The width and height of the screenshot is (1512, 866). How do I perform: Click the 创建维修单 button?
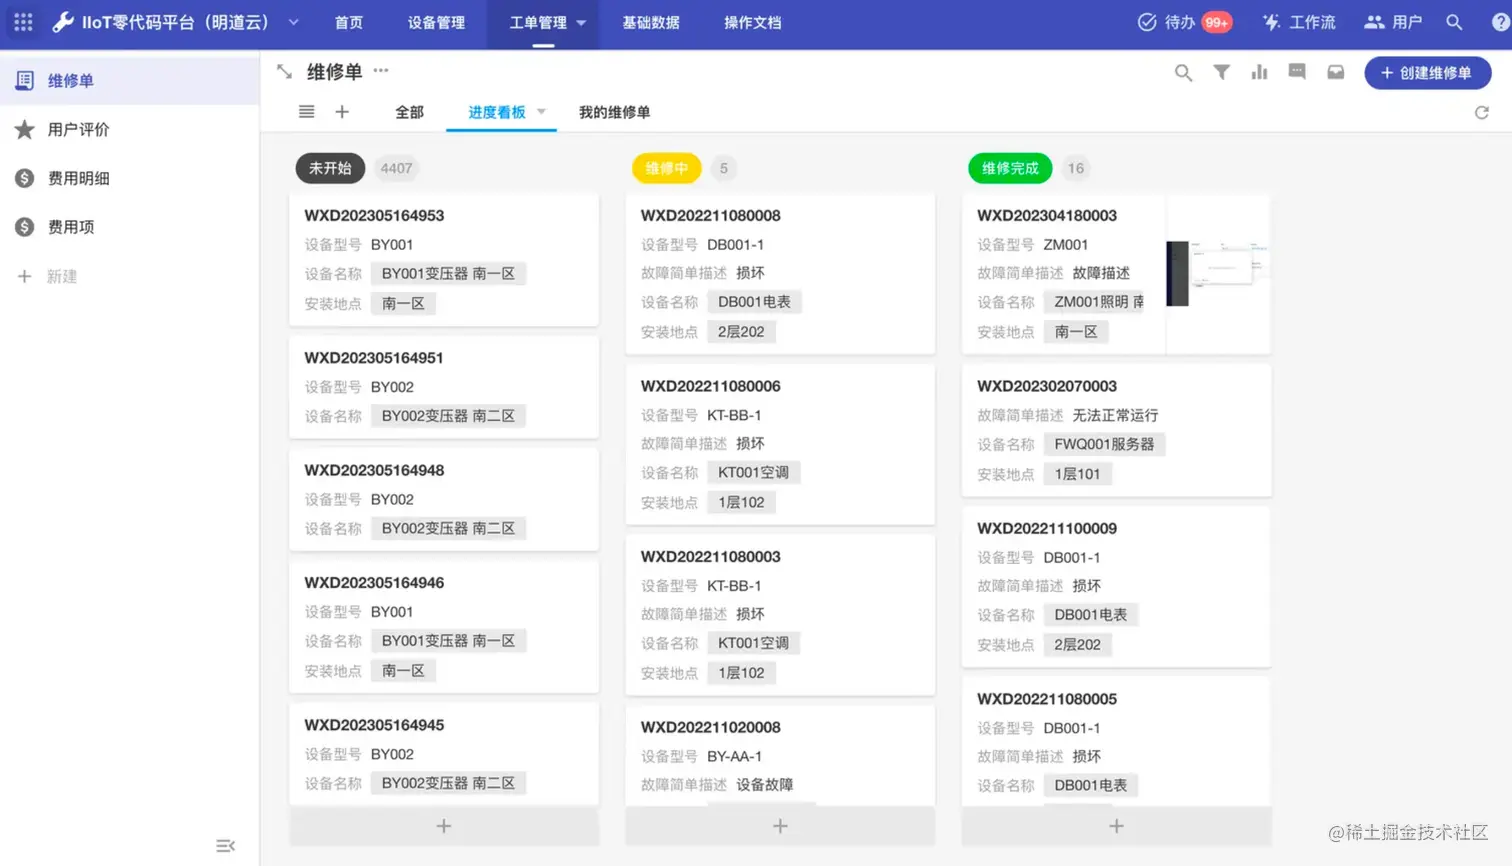pyautogui.click(x=1427, y=72)
